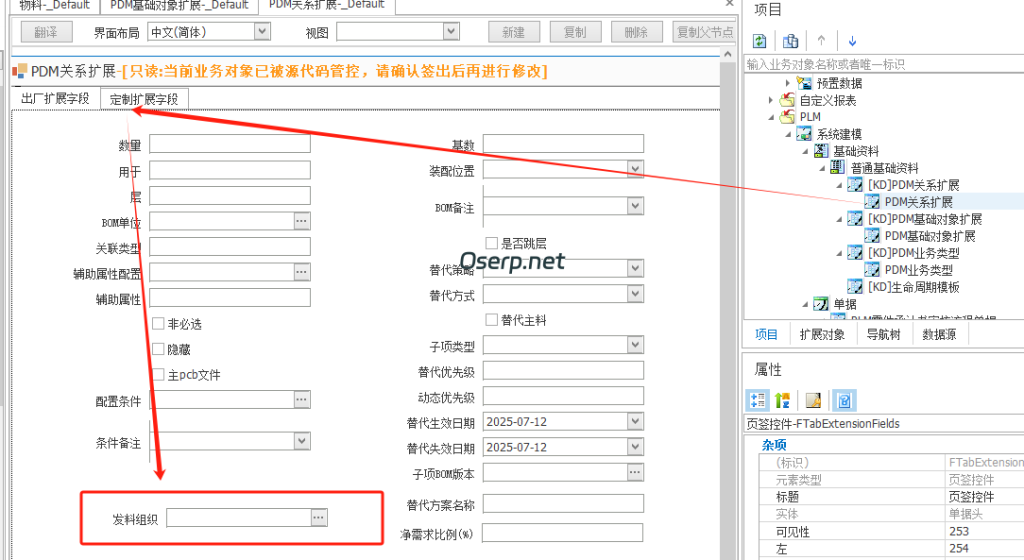Toggle the 主pcb文件 checkbox
Screen dimensions: 1024x560
point(158,374)
